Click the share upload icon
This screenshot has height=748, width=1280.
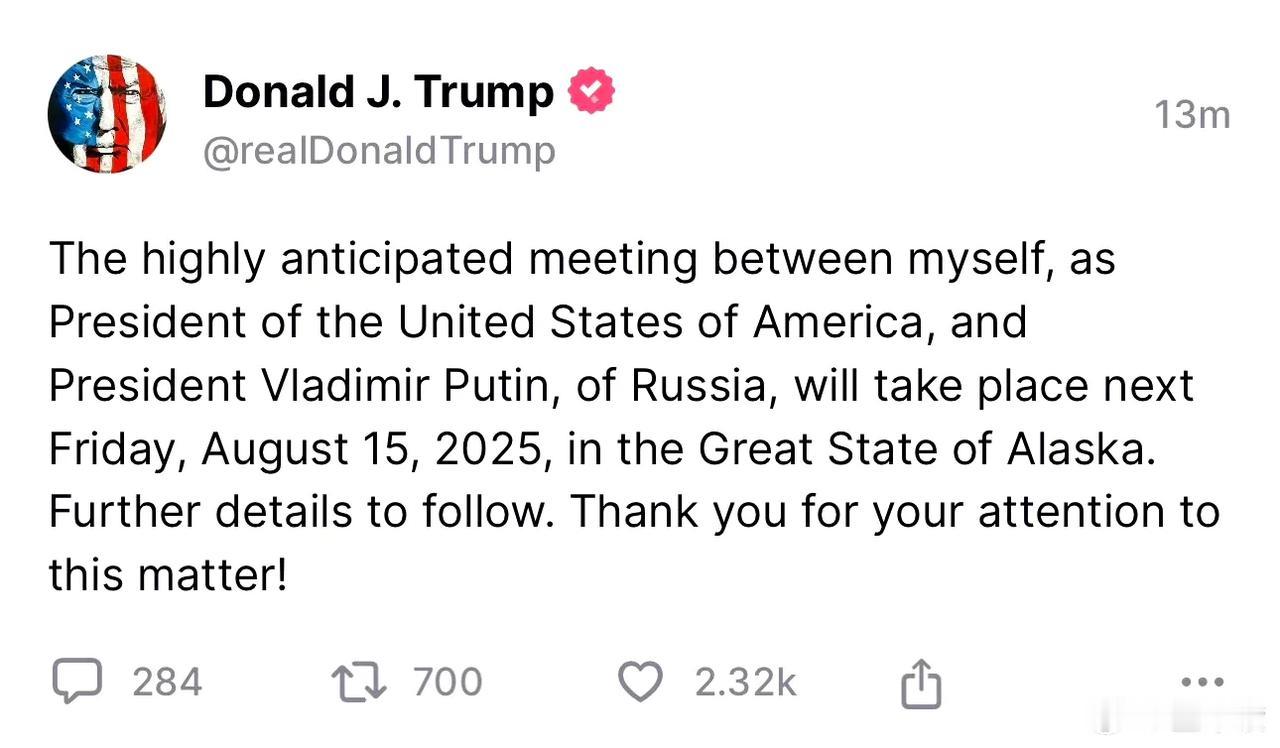921,682
